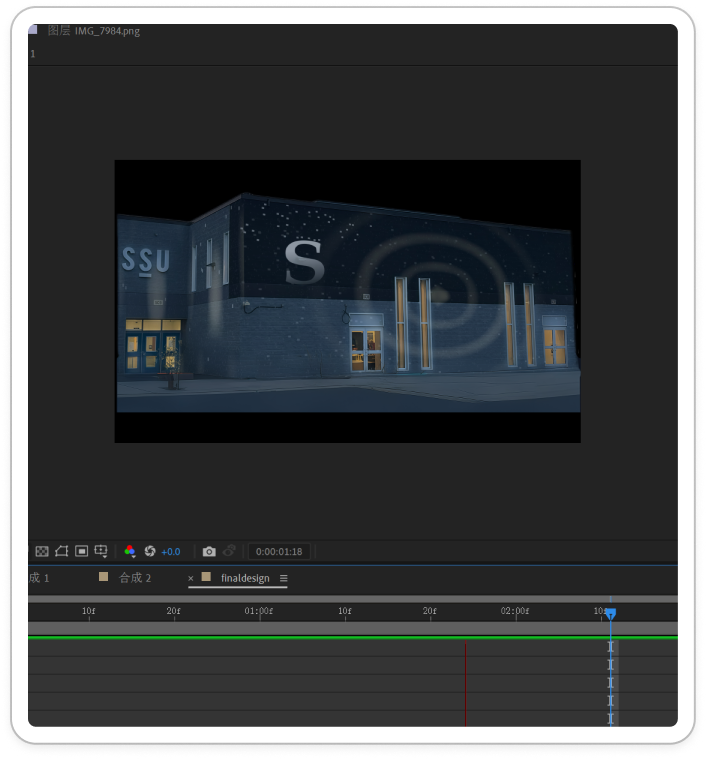Screen dimensions: 706x759
Task: Take a snapshot with the camera icon
Action: (x=209, y=551)
